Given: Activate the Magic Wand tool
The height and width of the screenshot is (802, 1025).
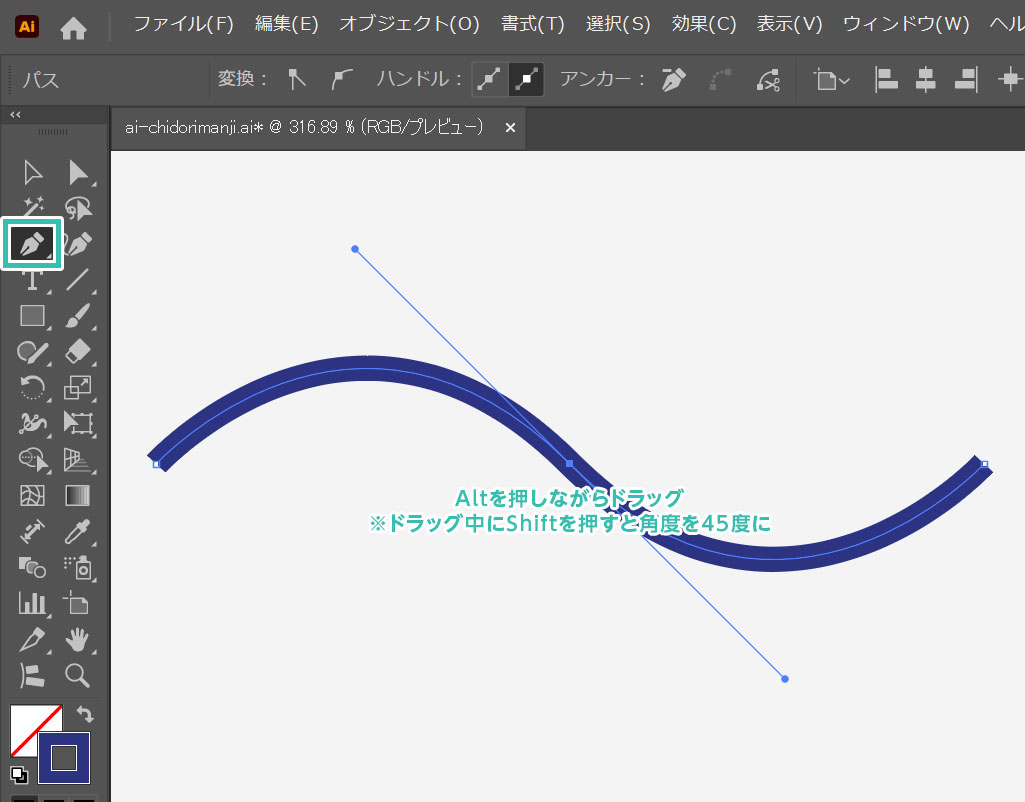Looking at the screenshot, I should pyautogui.click(x=32, y=207).
